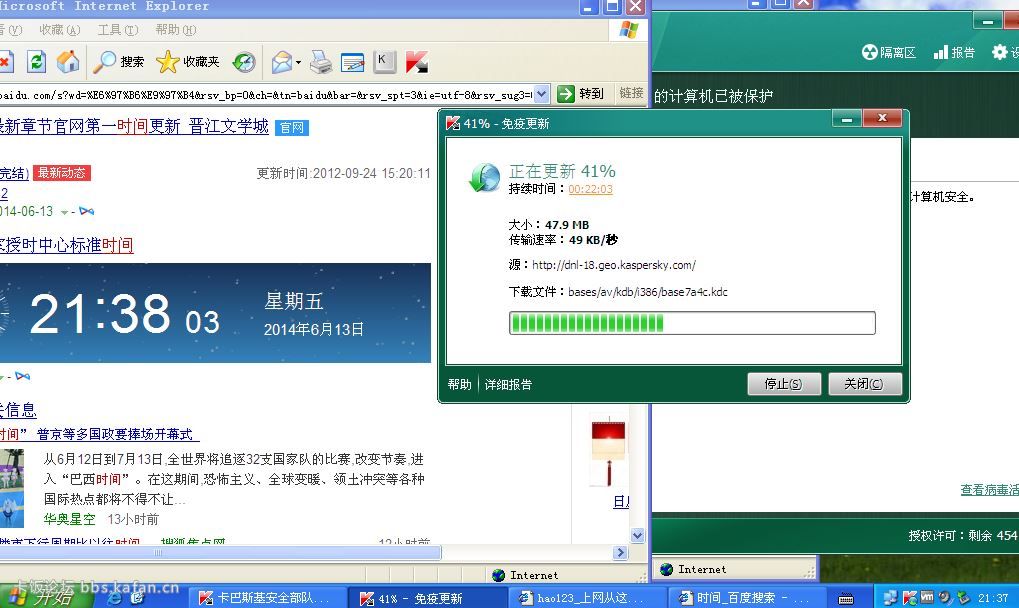The width and height of the screenshot is (1019, 608).
Task: Click the Kaspersky icon in update dialog title
Action: pyautogui.click(x=453, y=123)
